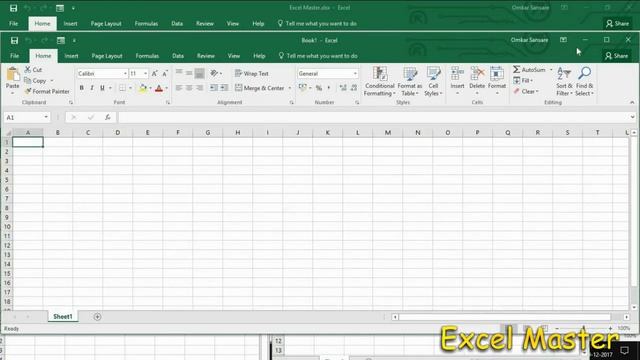The image size is (640, 360).
Task: Click the Borders icon
Action: click(x=122, y=88)
